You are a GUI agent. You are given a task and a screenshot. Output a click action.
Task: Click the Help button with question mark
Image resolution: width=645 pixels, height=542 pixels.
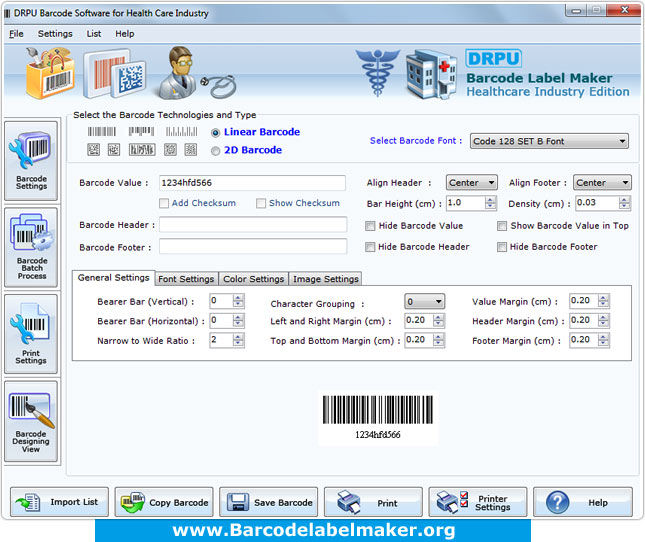pos(582,502)
